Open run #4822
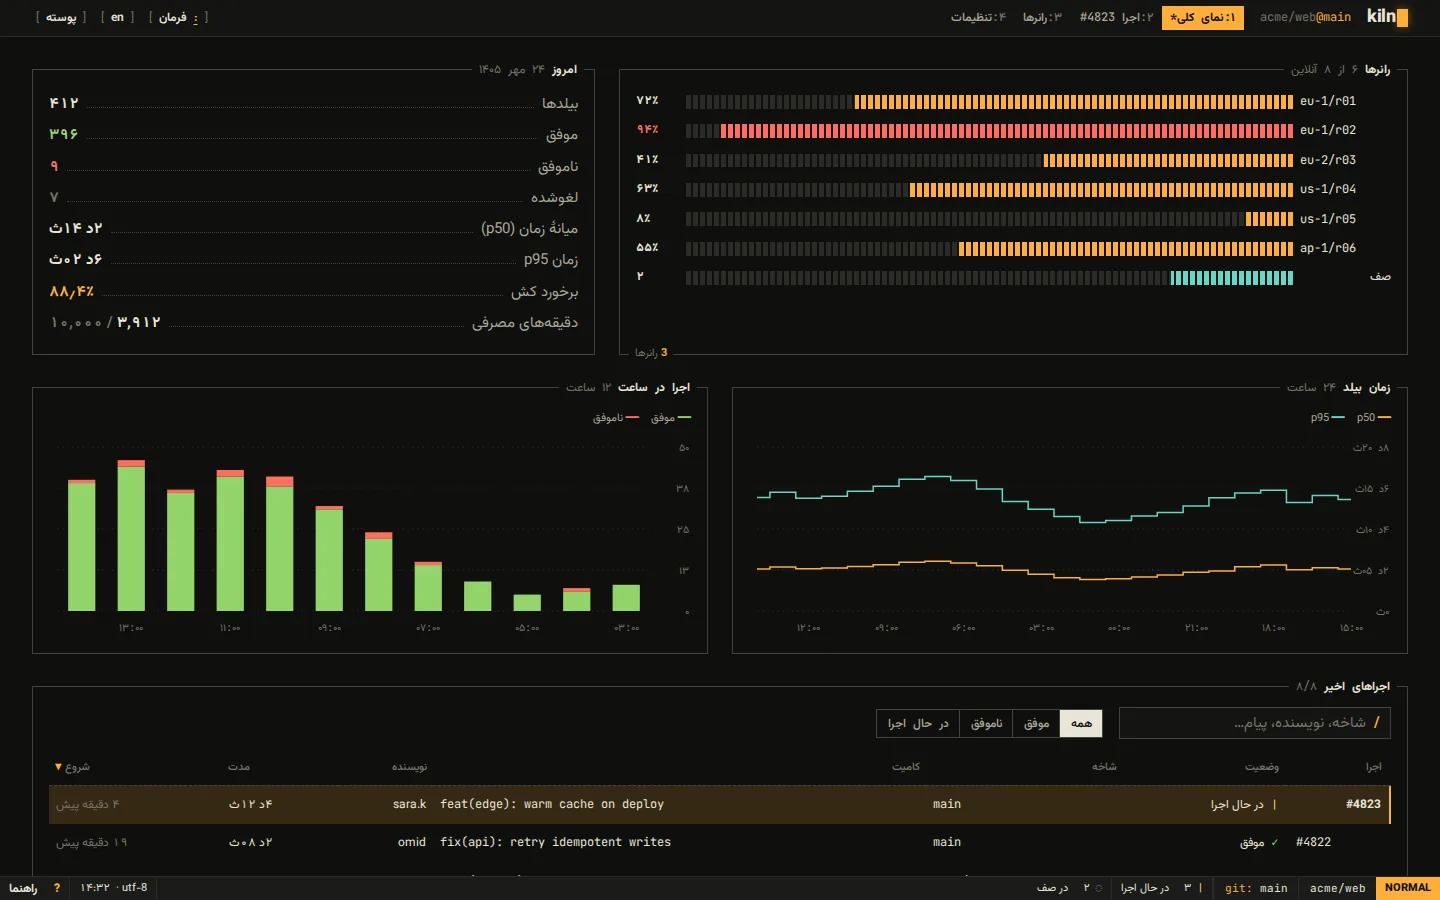This screenshot has height=900, width=1440. (1313, 842)
